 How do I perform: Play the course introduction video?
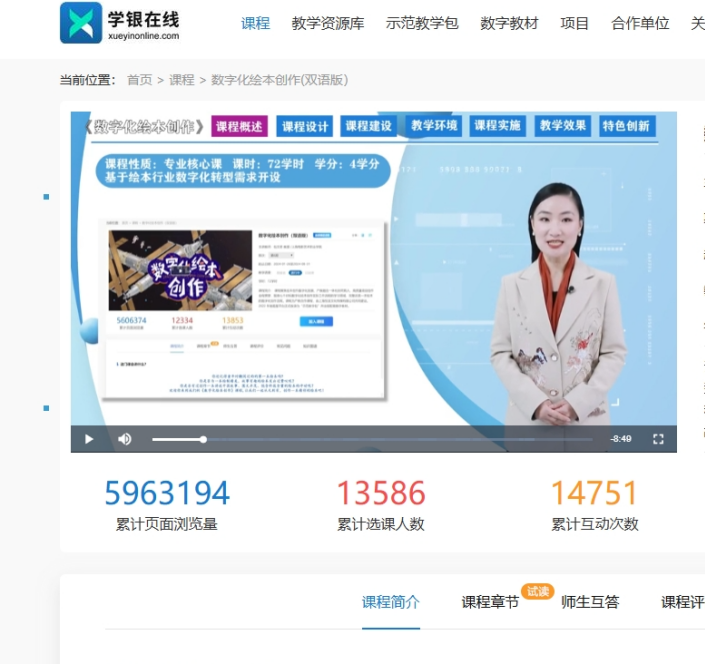[89, 439]
